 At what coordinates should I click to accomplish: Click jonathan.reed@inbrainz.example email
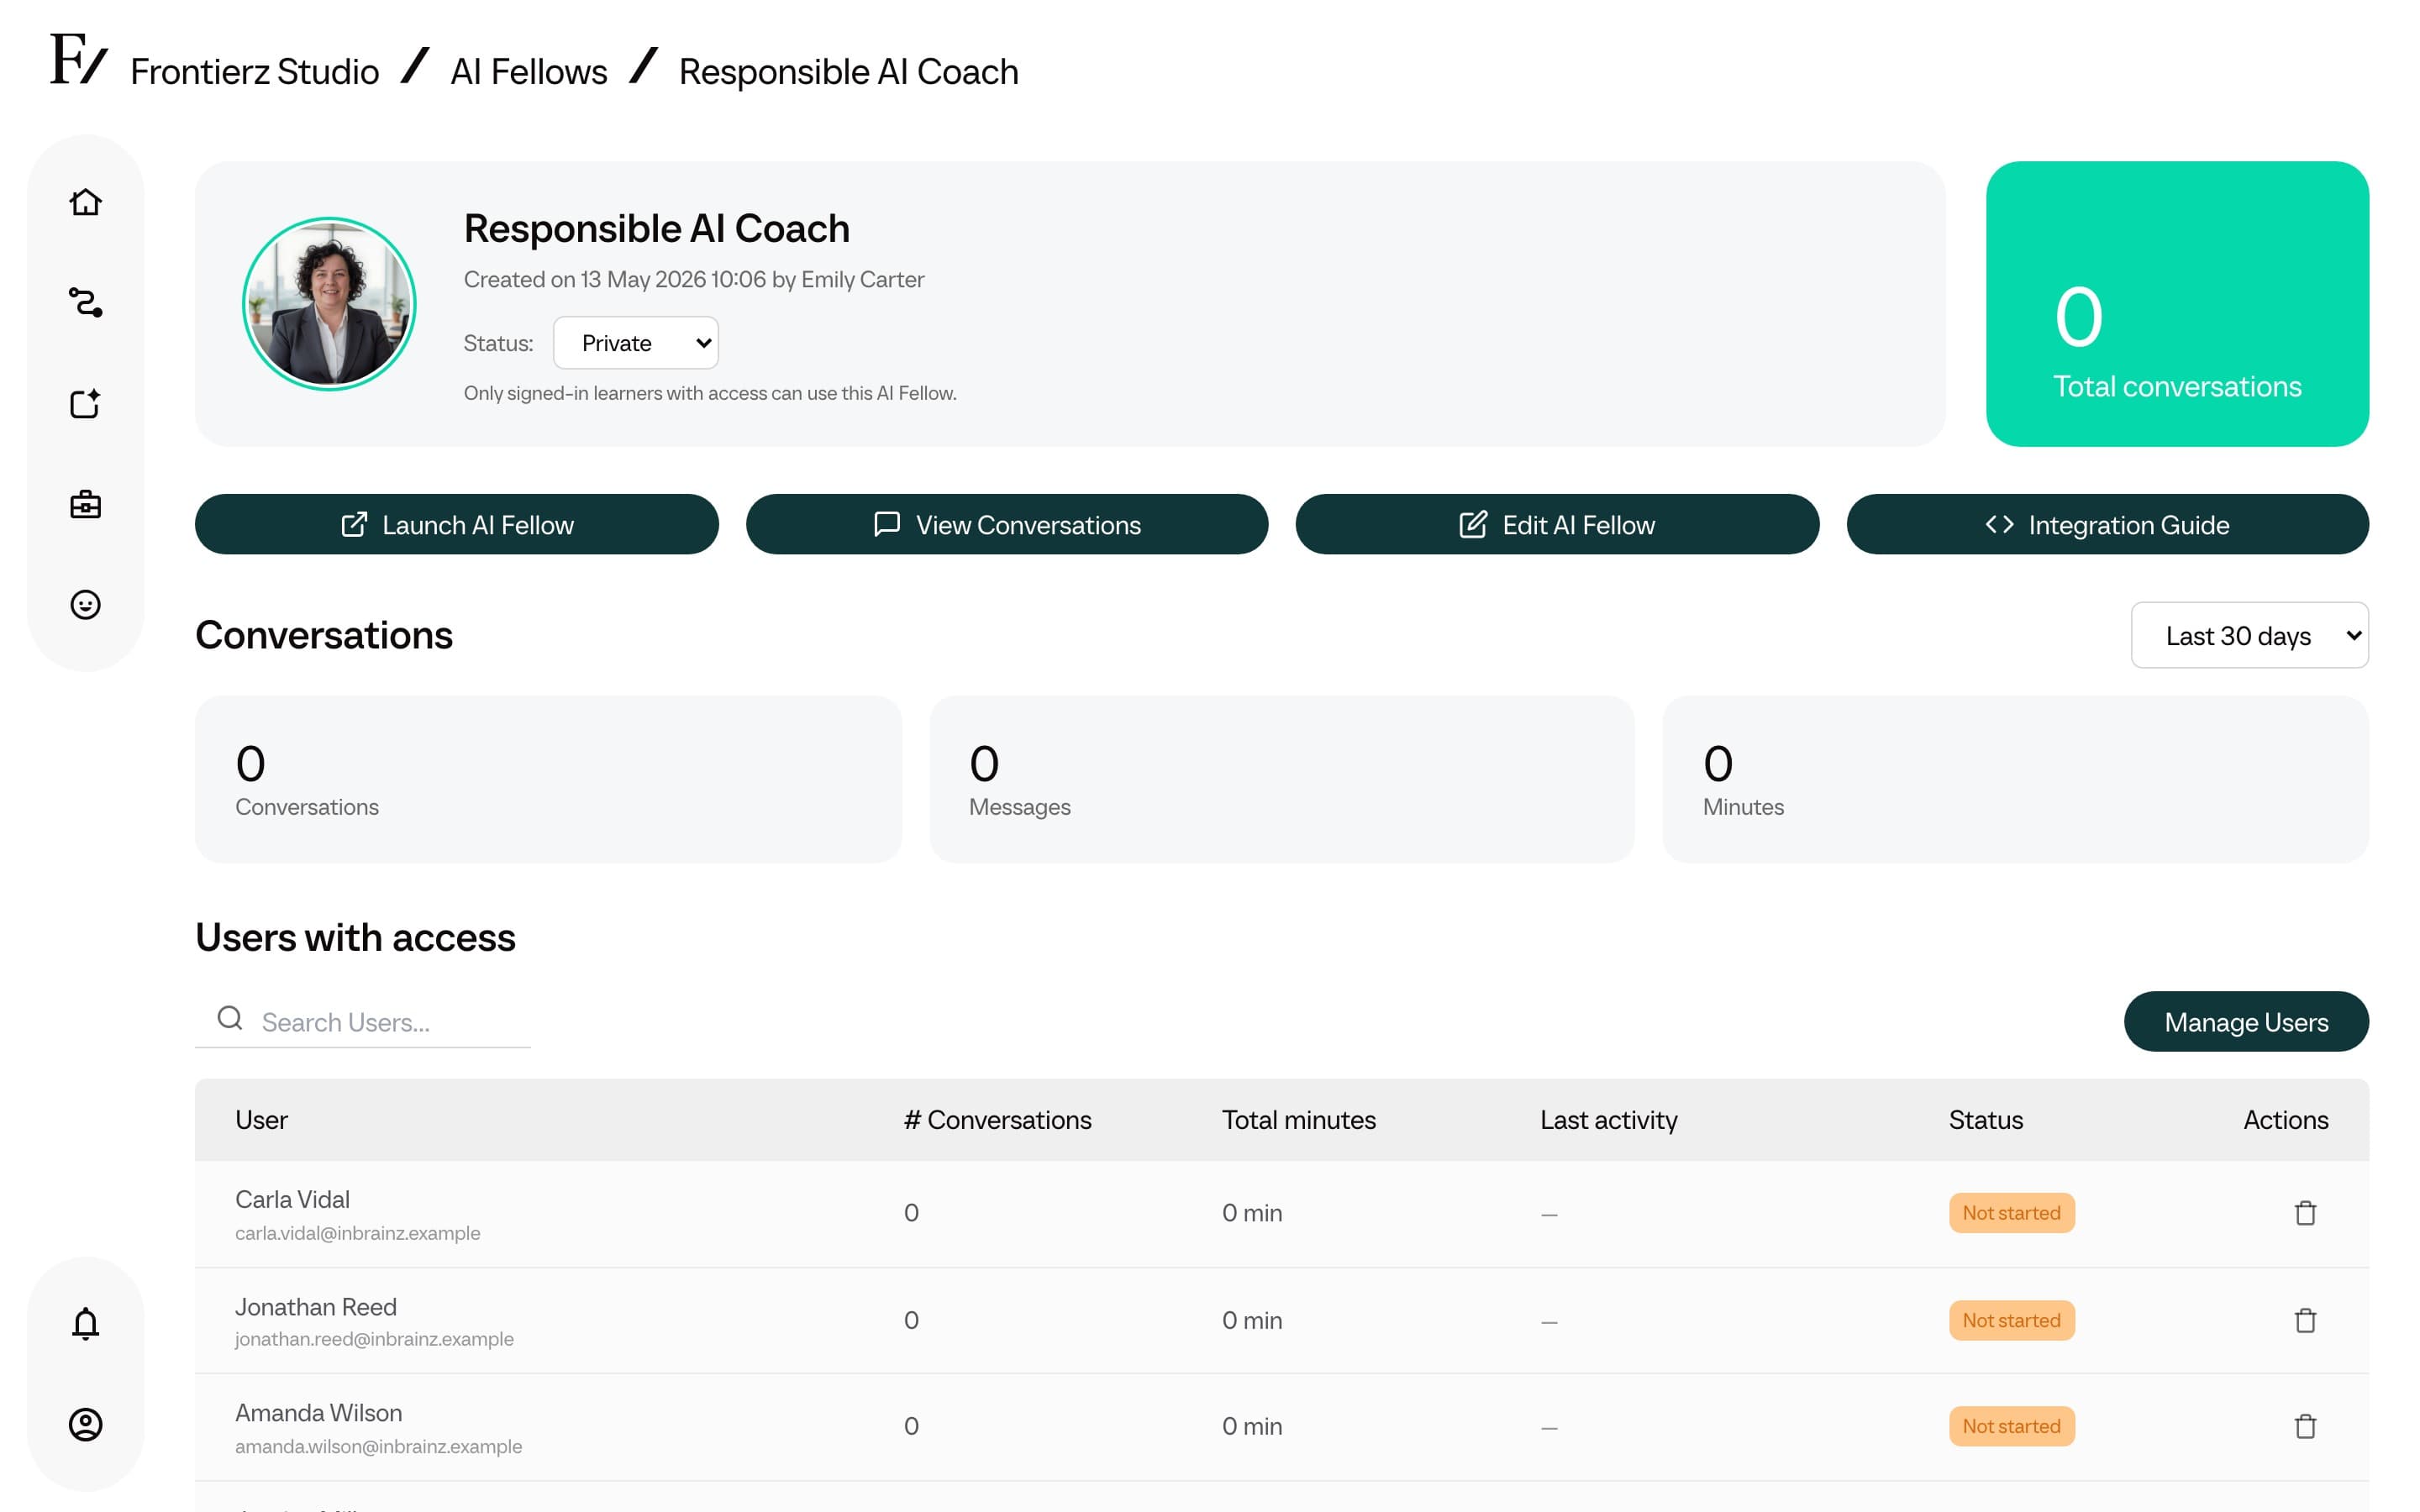[374, 1339]
